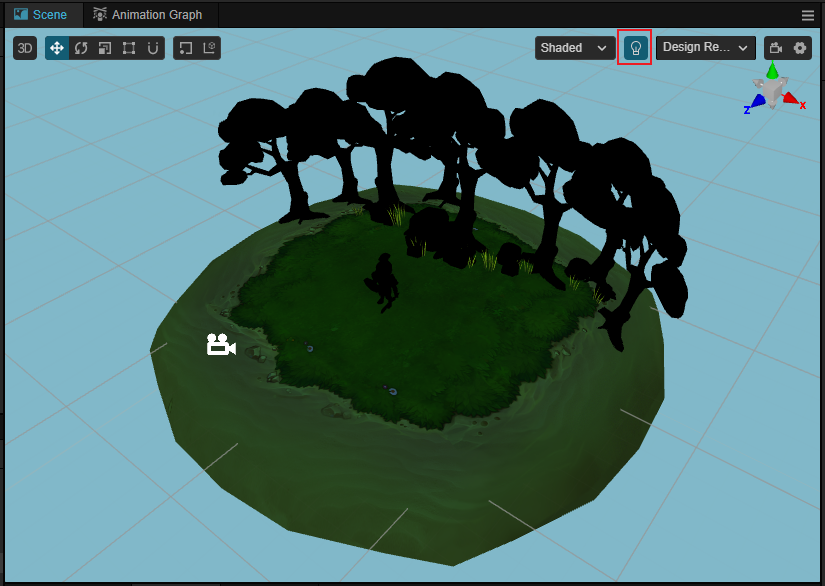Select the Scale transform tool
Image resolution: width=825 pixels, height=586 pixels.
105,48
